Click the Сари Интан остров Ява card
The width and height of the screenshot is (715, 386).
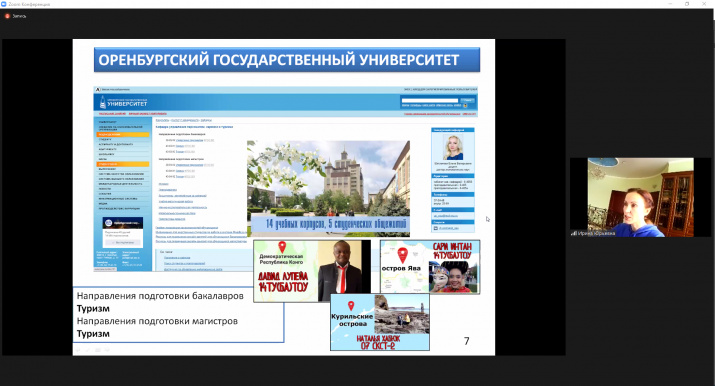pyautogui.click(x=430, y=267)
